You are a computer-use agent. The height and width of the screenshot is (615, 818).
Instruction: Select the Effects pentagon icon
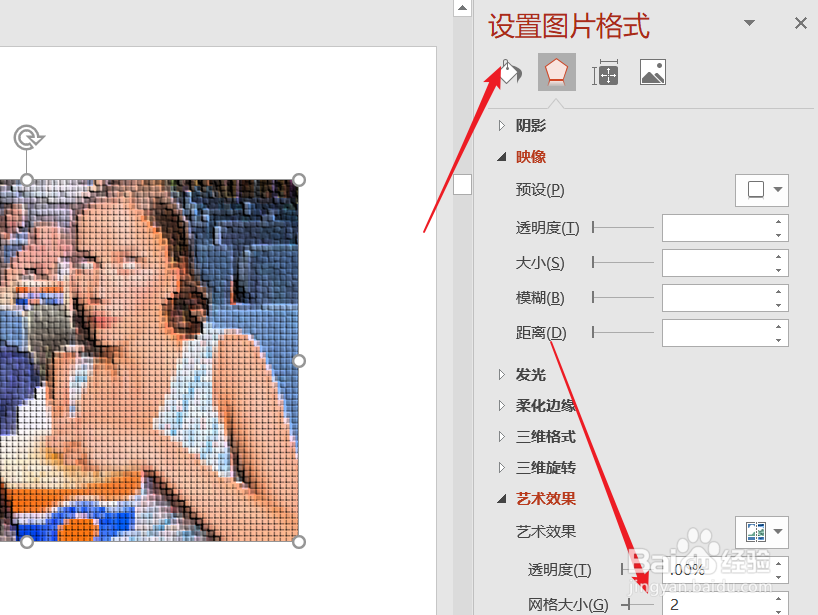(x=556, y=71)
